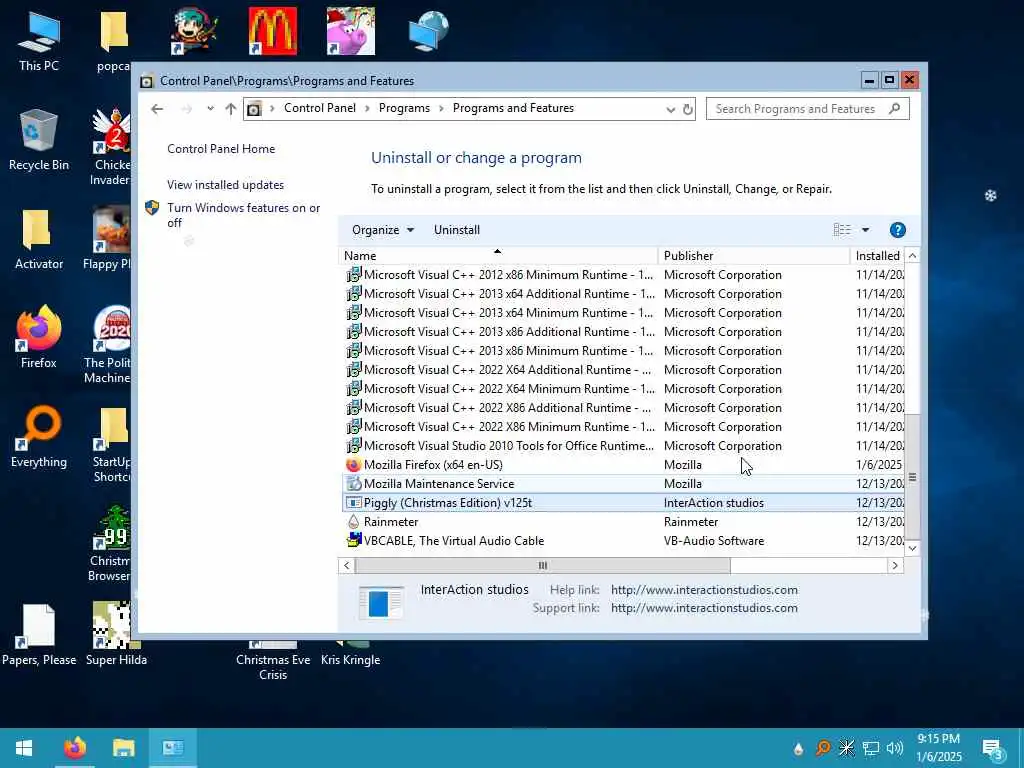Click the network tray icon
Viewport: 1024px width, 768px height.
(x=871, y=748)
